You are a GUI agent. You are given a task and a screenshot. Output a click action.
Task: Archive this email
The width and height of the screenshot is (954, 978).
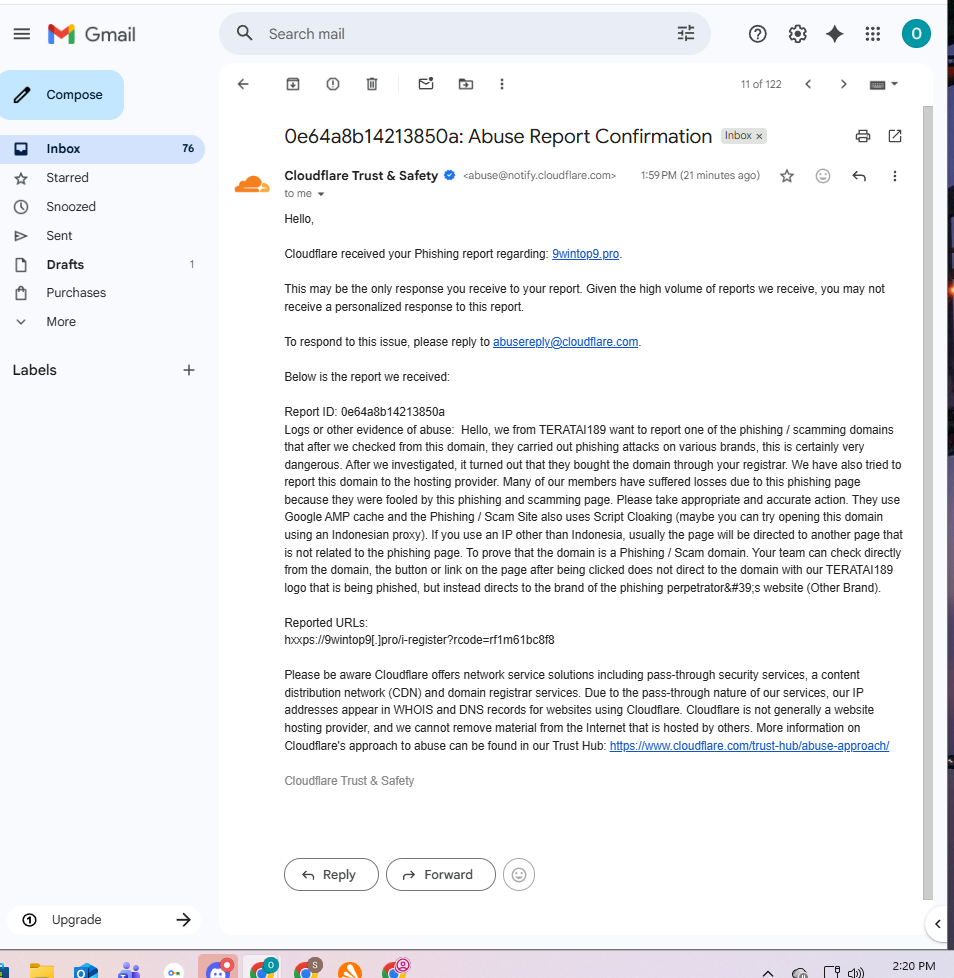(x=293, y=84)
